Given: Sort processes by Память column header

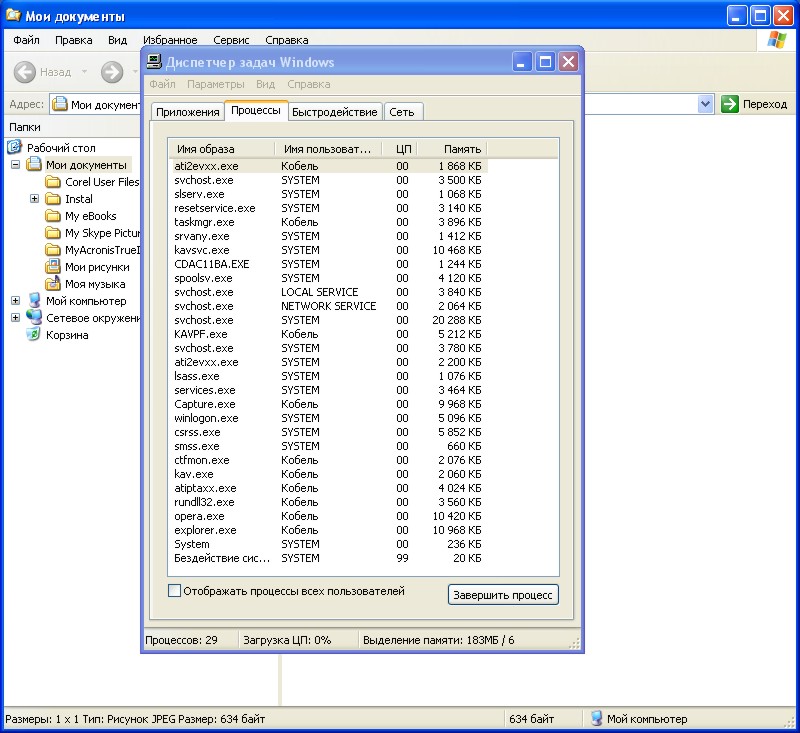Looking at the screenshot, I should (453, 149).
